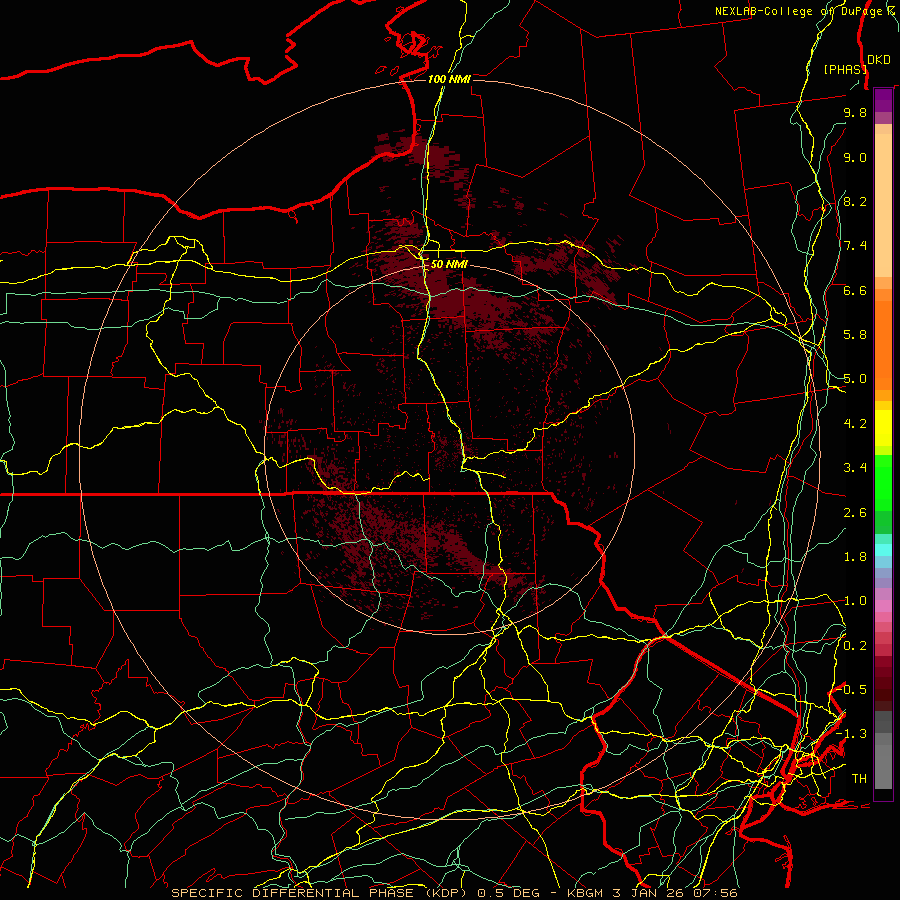Click the 9.0 value on the color scale
900x900 pixels.
pos(855,157)
